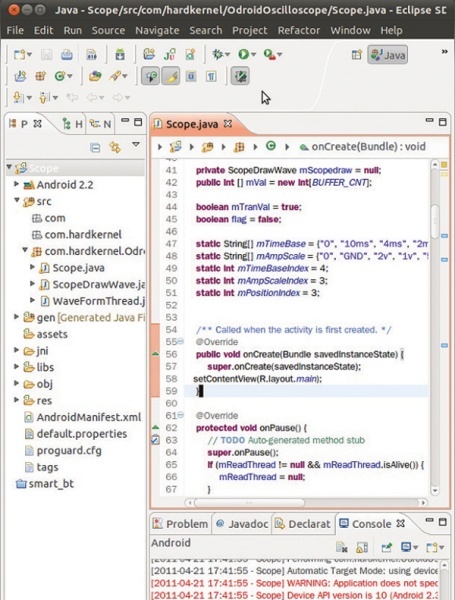Open the Help menu
Screen dimensions: 455x600
point(391,30)
